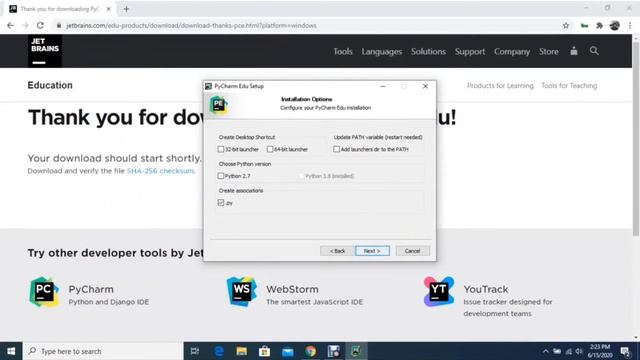The image size is (640, 360).
Task: Open Task View on the taskbar
Action: click(x=195, y=351)
